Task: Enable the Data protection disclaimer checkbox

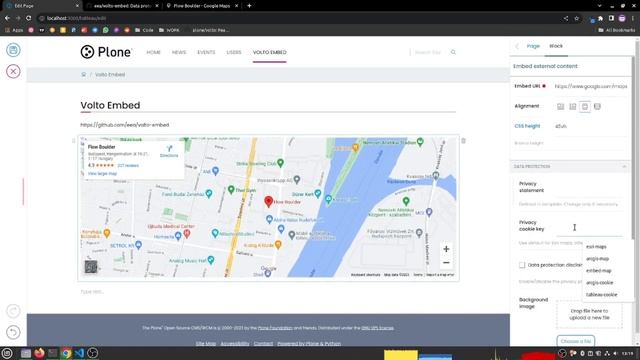Action: pos(522,265)
